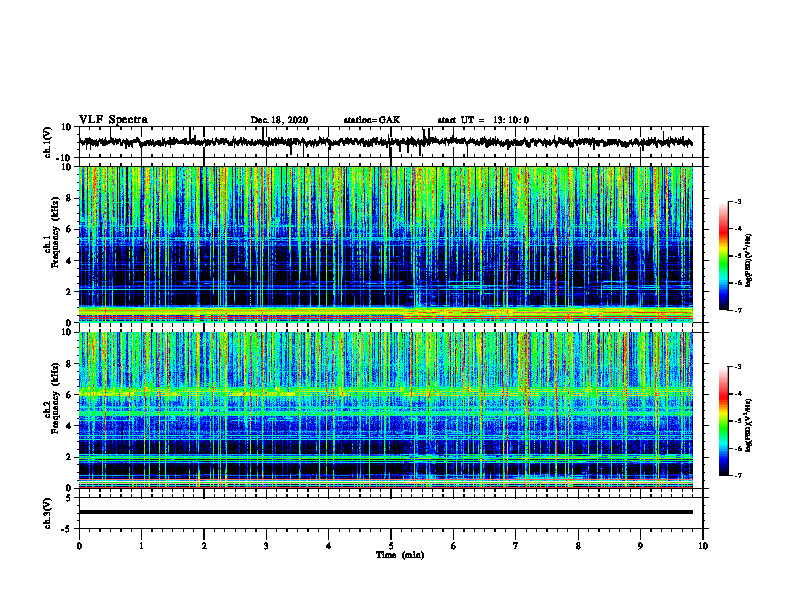Click the "-10" tick on ch.1(V) axis
Image resolution: width=792 pixels, height=612 pixels.
(65, 158)
